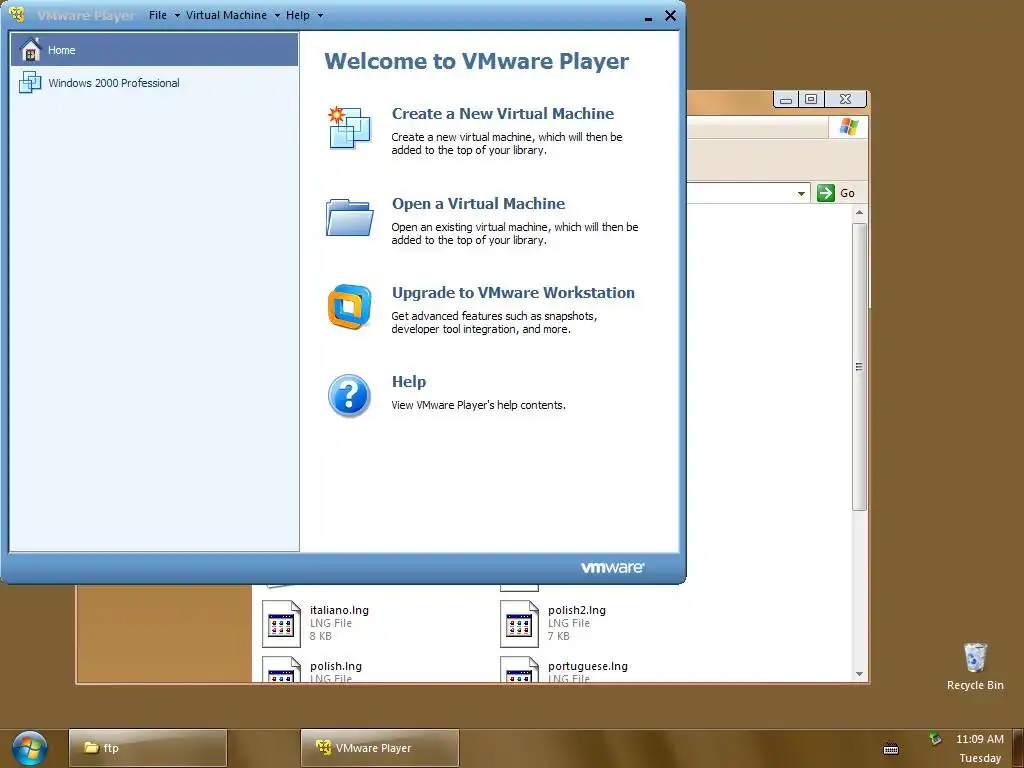Click the scroll down arrow in the ftp window
The image size is (1024, 768).
(x=859, y=674)
